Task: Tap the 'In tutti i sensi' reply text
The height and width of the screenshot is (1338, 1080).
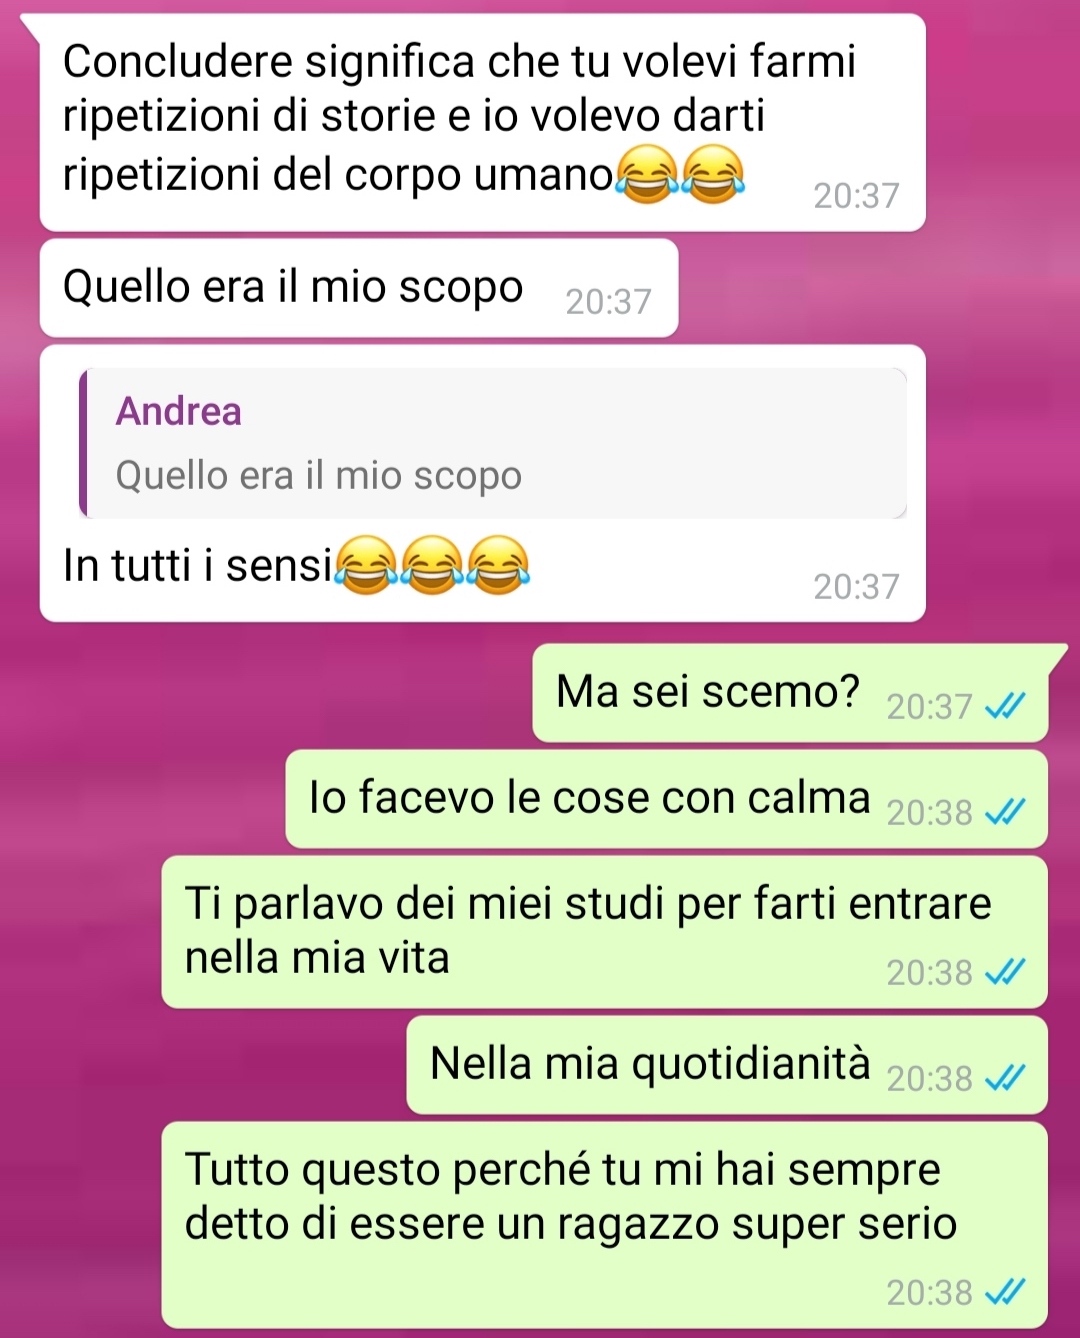Action: [197, 565]
